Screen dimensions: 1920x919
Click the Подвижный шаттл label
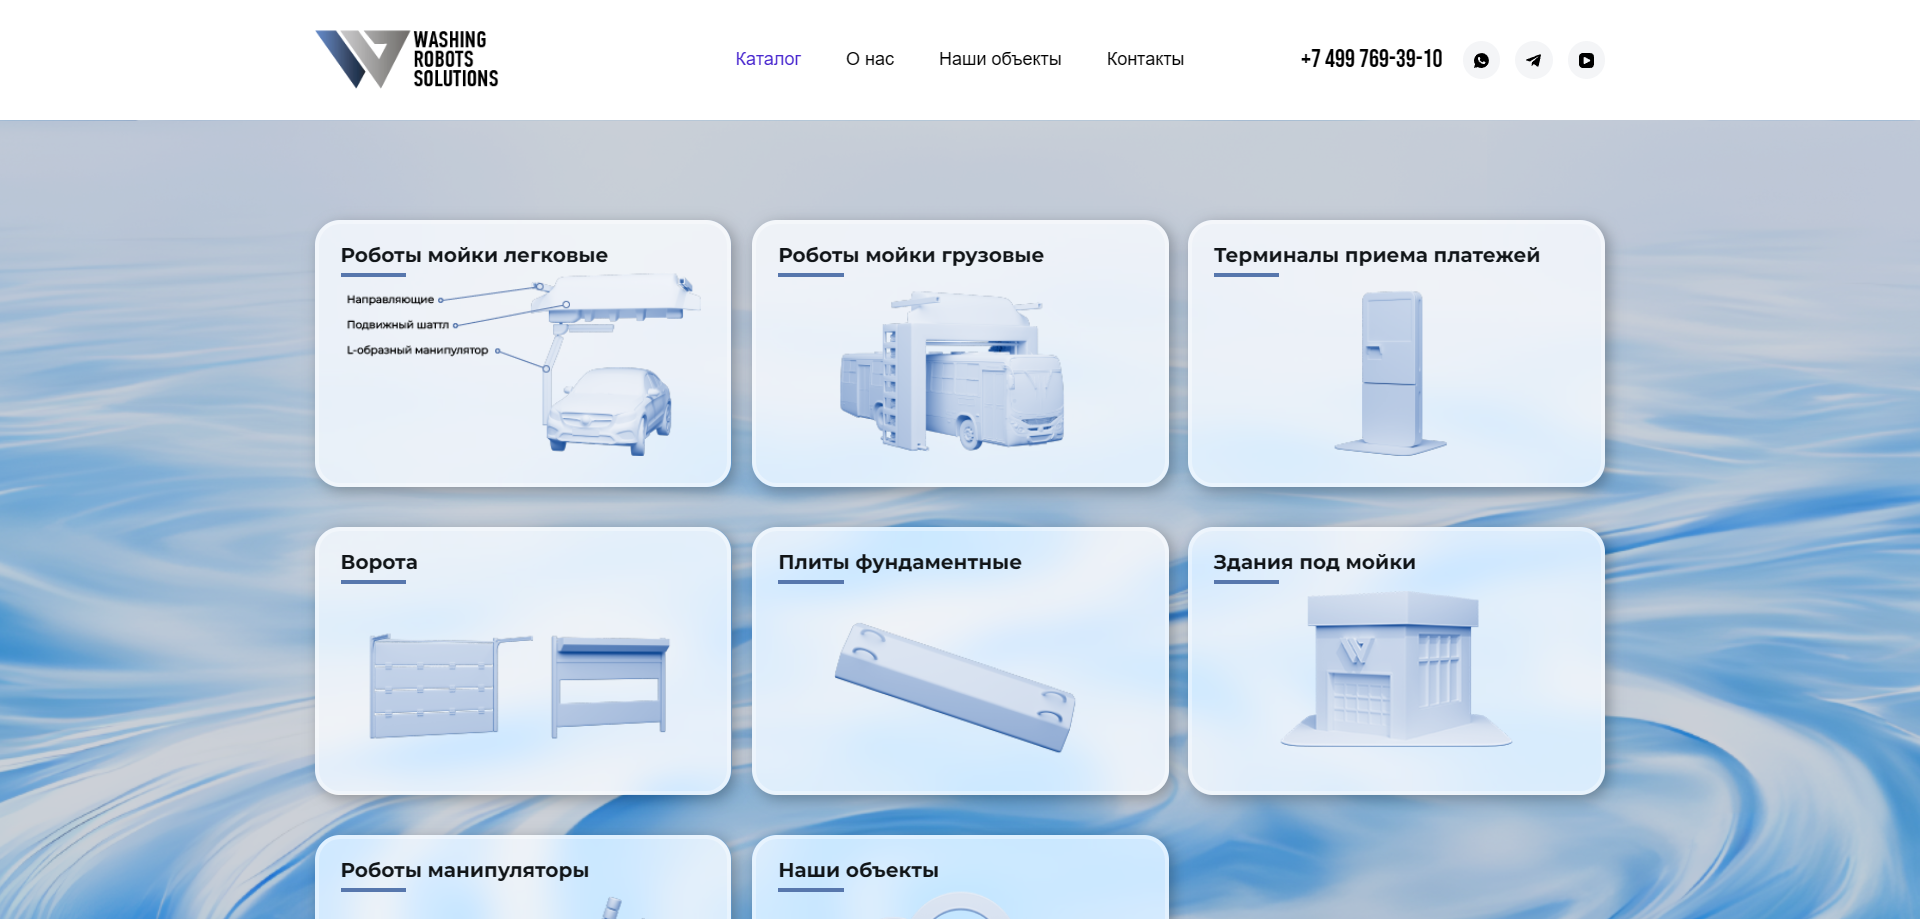(398, 325)
